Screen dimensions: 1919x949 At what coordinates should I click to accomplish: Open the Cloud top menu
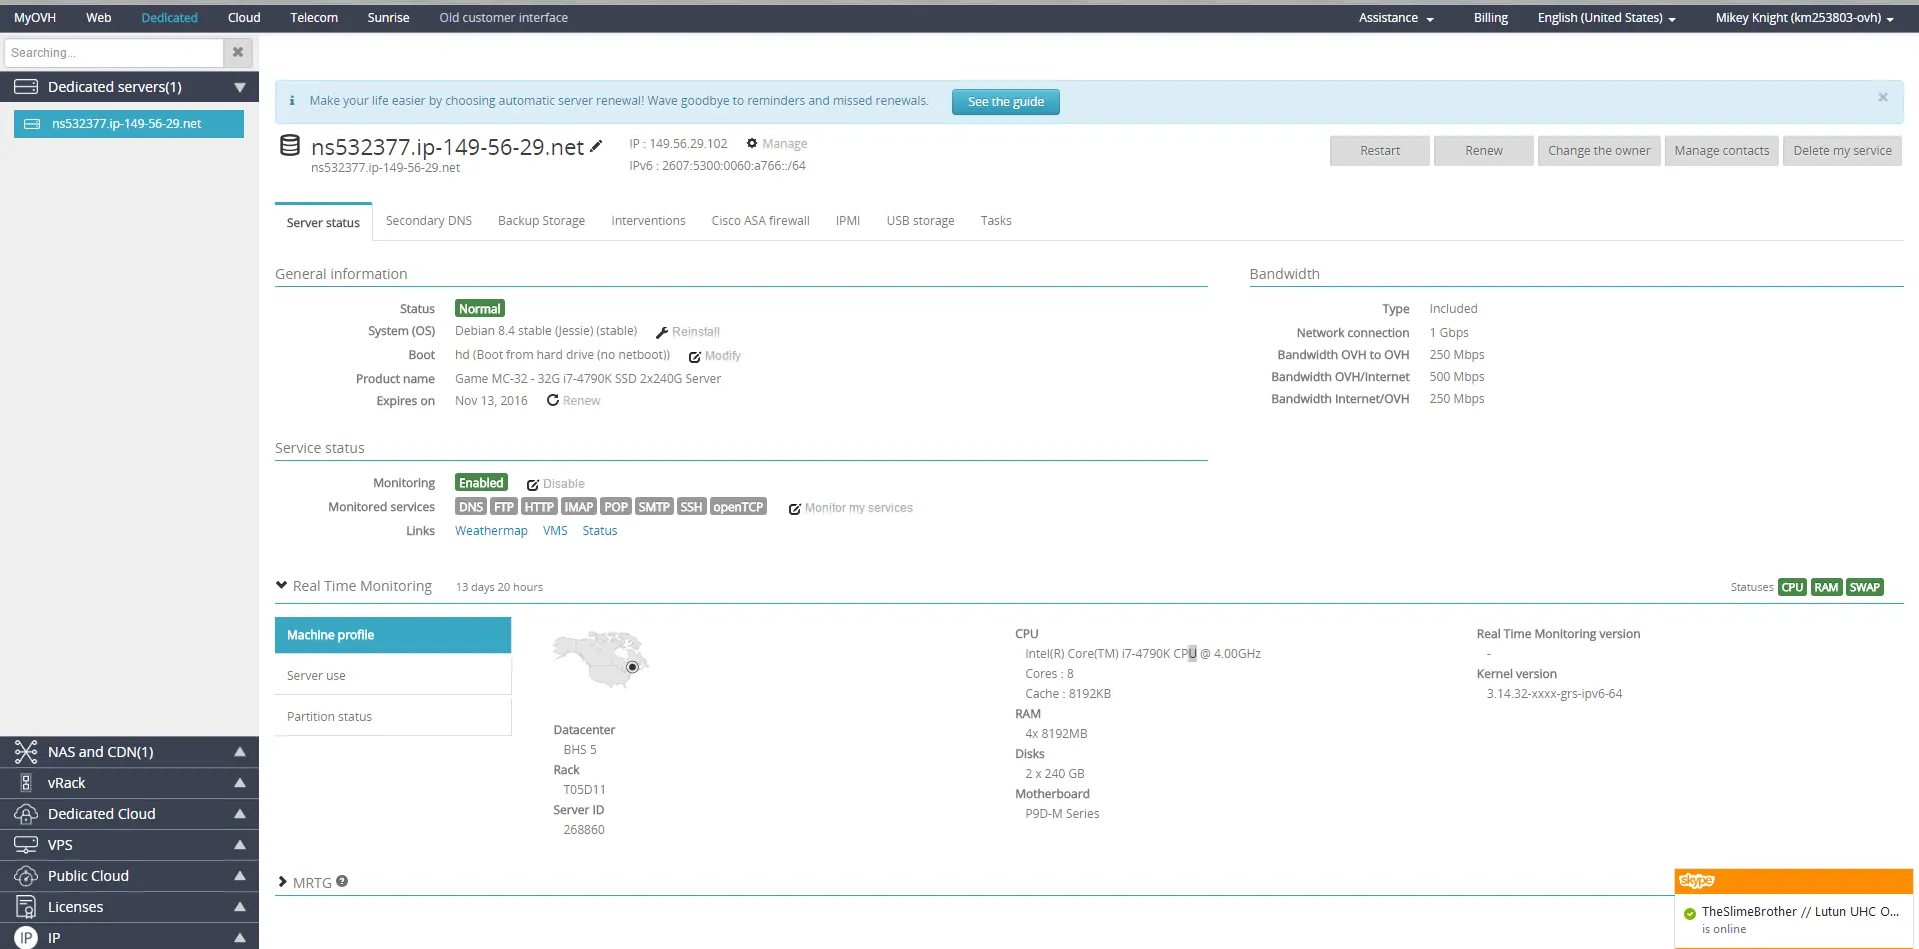pyautogui.click(x=244, y=18)
